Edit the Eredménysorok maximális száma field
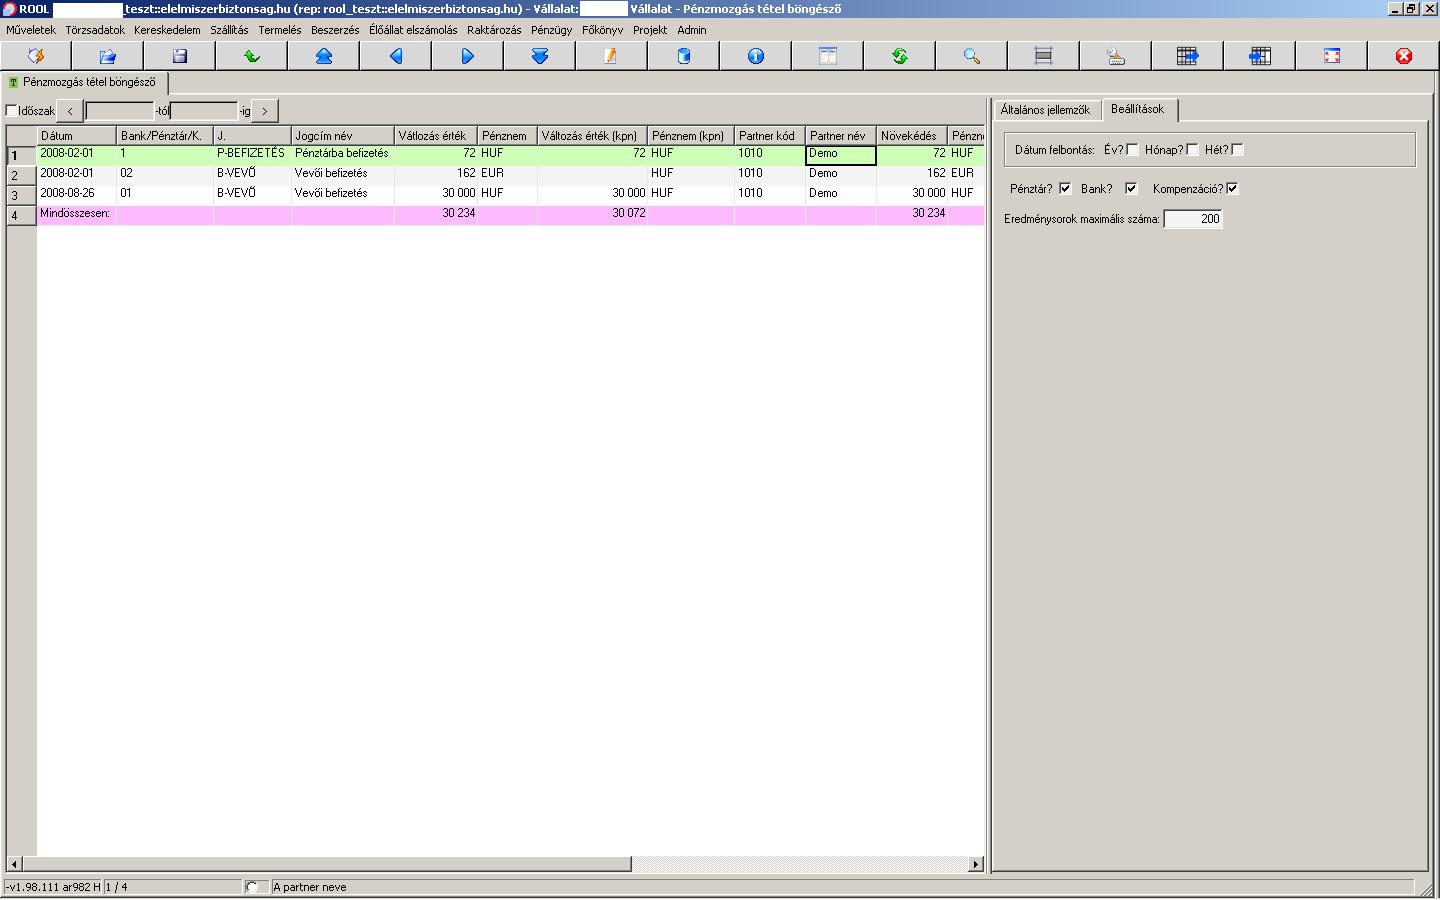Screen dimensions: 1440x900 coord(1193,219)
